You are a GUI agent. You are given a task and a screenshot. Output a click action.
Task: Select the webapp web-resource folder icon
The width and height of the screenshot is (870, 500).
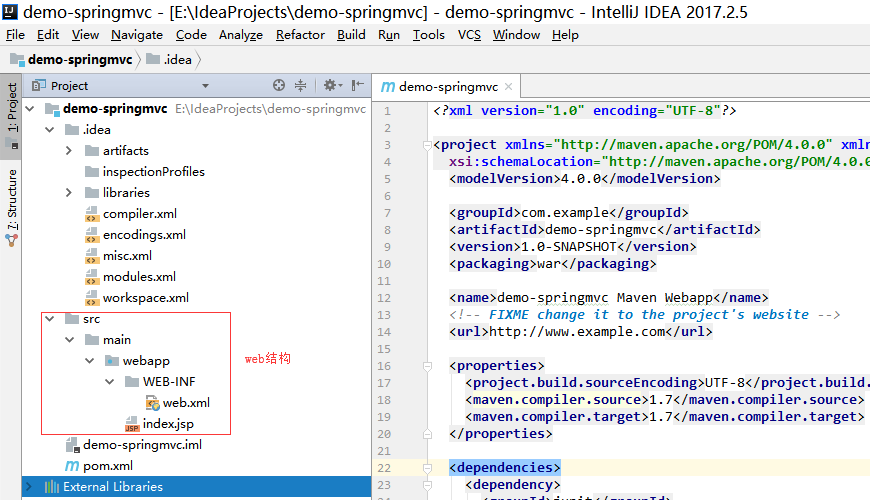click(112, 361)
